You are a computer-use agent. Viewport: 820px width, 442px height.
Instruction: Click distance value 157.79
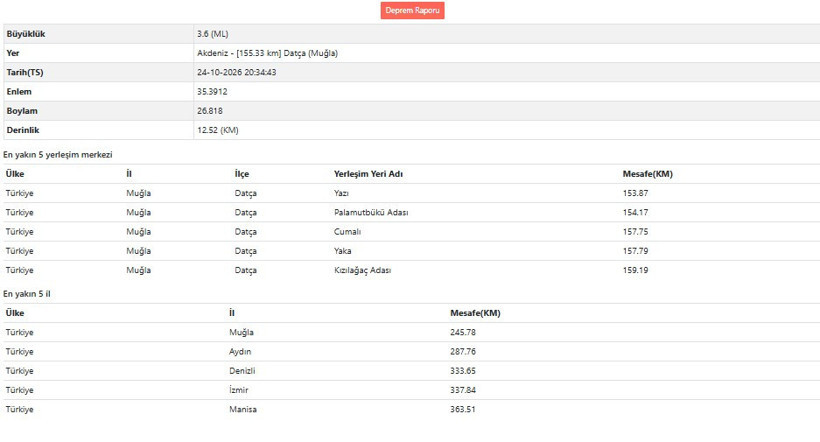[x=635, y=251]
